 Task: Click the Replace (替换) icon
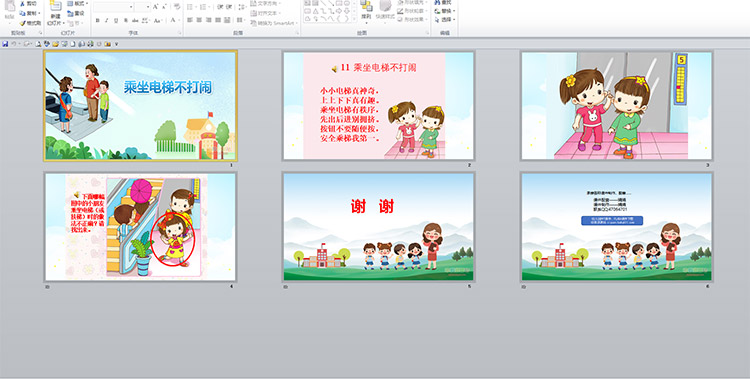[x=437, y=11]
